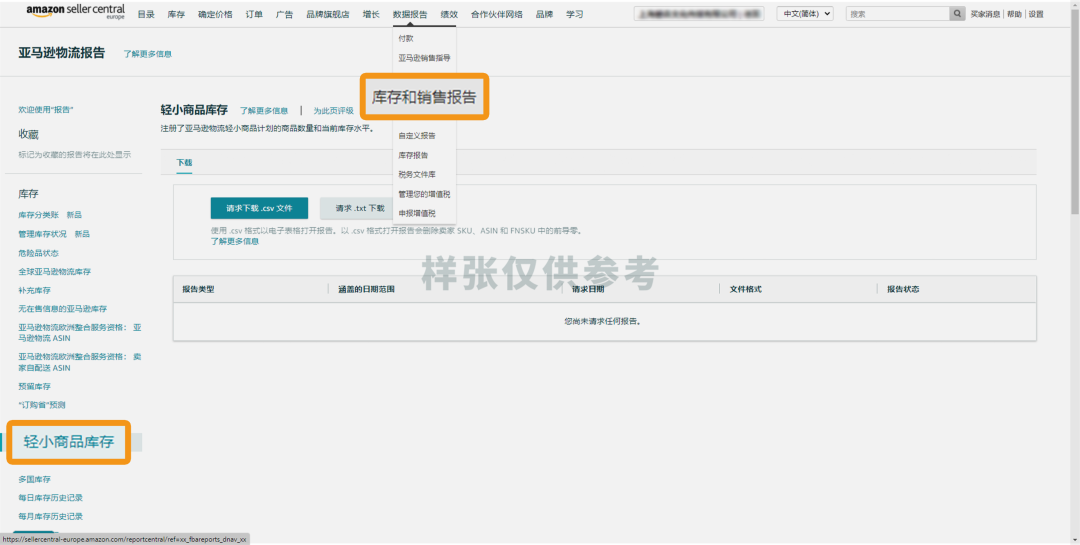Click the 涵盖的日期范围 column header
The image size is (1080, 545).
click(366, 289)
